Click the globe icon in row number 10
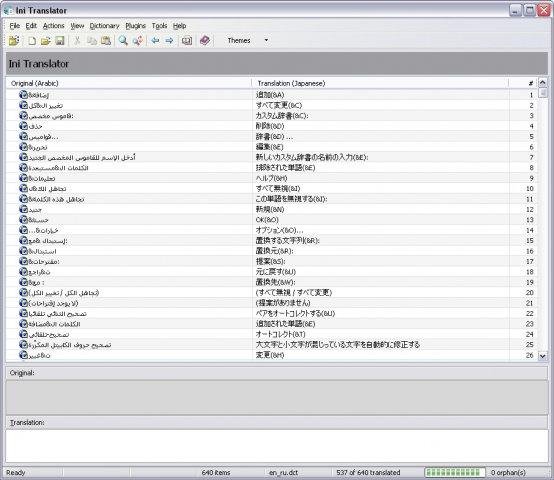 23,188
